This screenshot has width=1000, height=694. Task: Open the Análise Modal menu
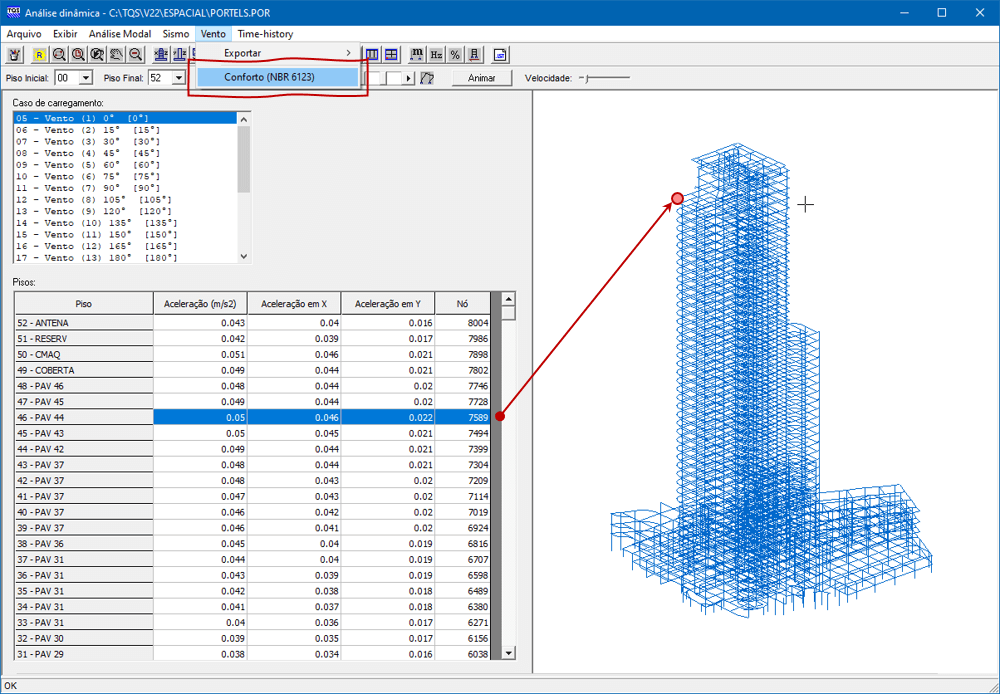tap(120, 34)
